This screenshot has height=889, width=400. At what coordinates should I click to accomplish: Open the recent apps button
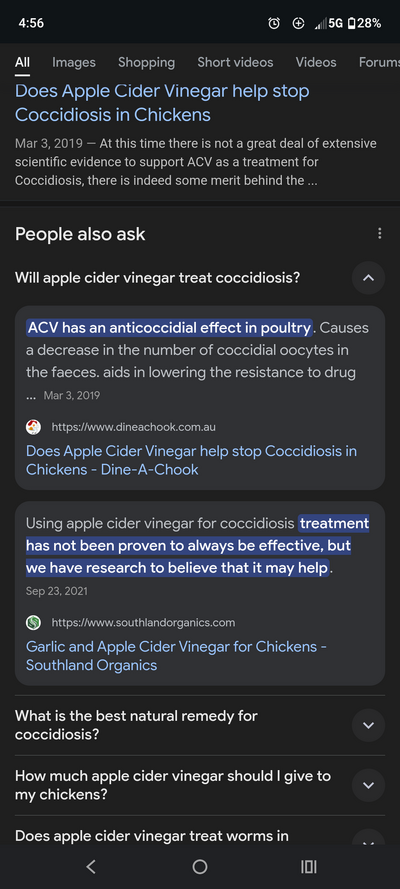[x=309, y=866]
